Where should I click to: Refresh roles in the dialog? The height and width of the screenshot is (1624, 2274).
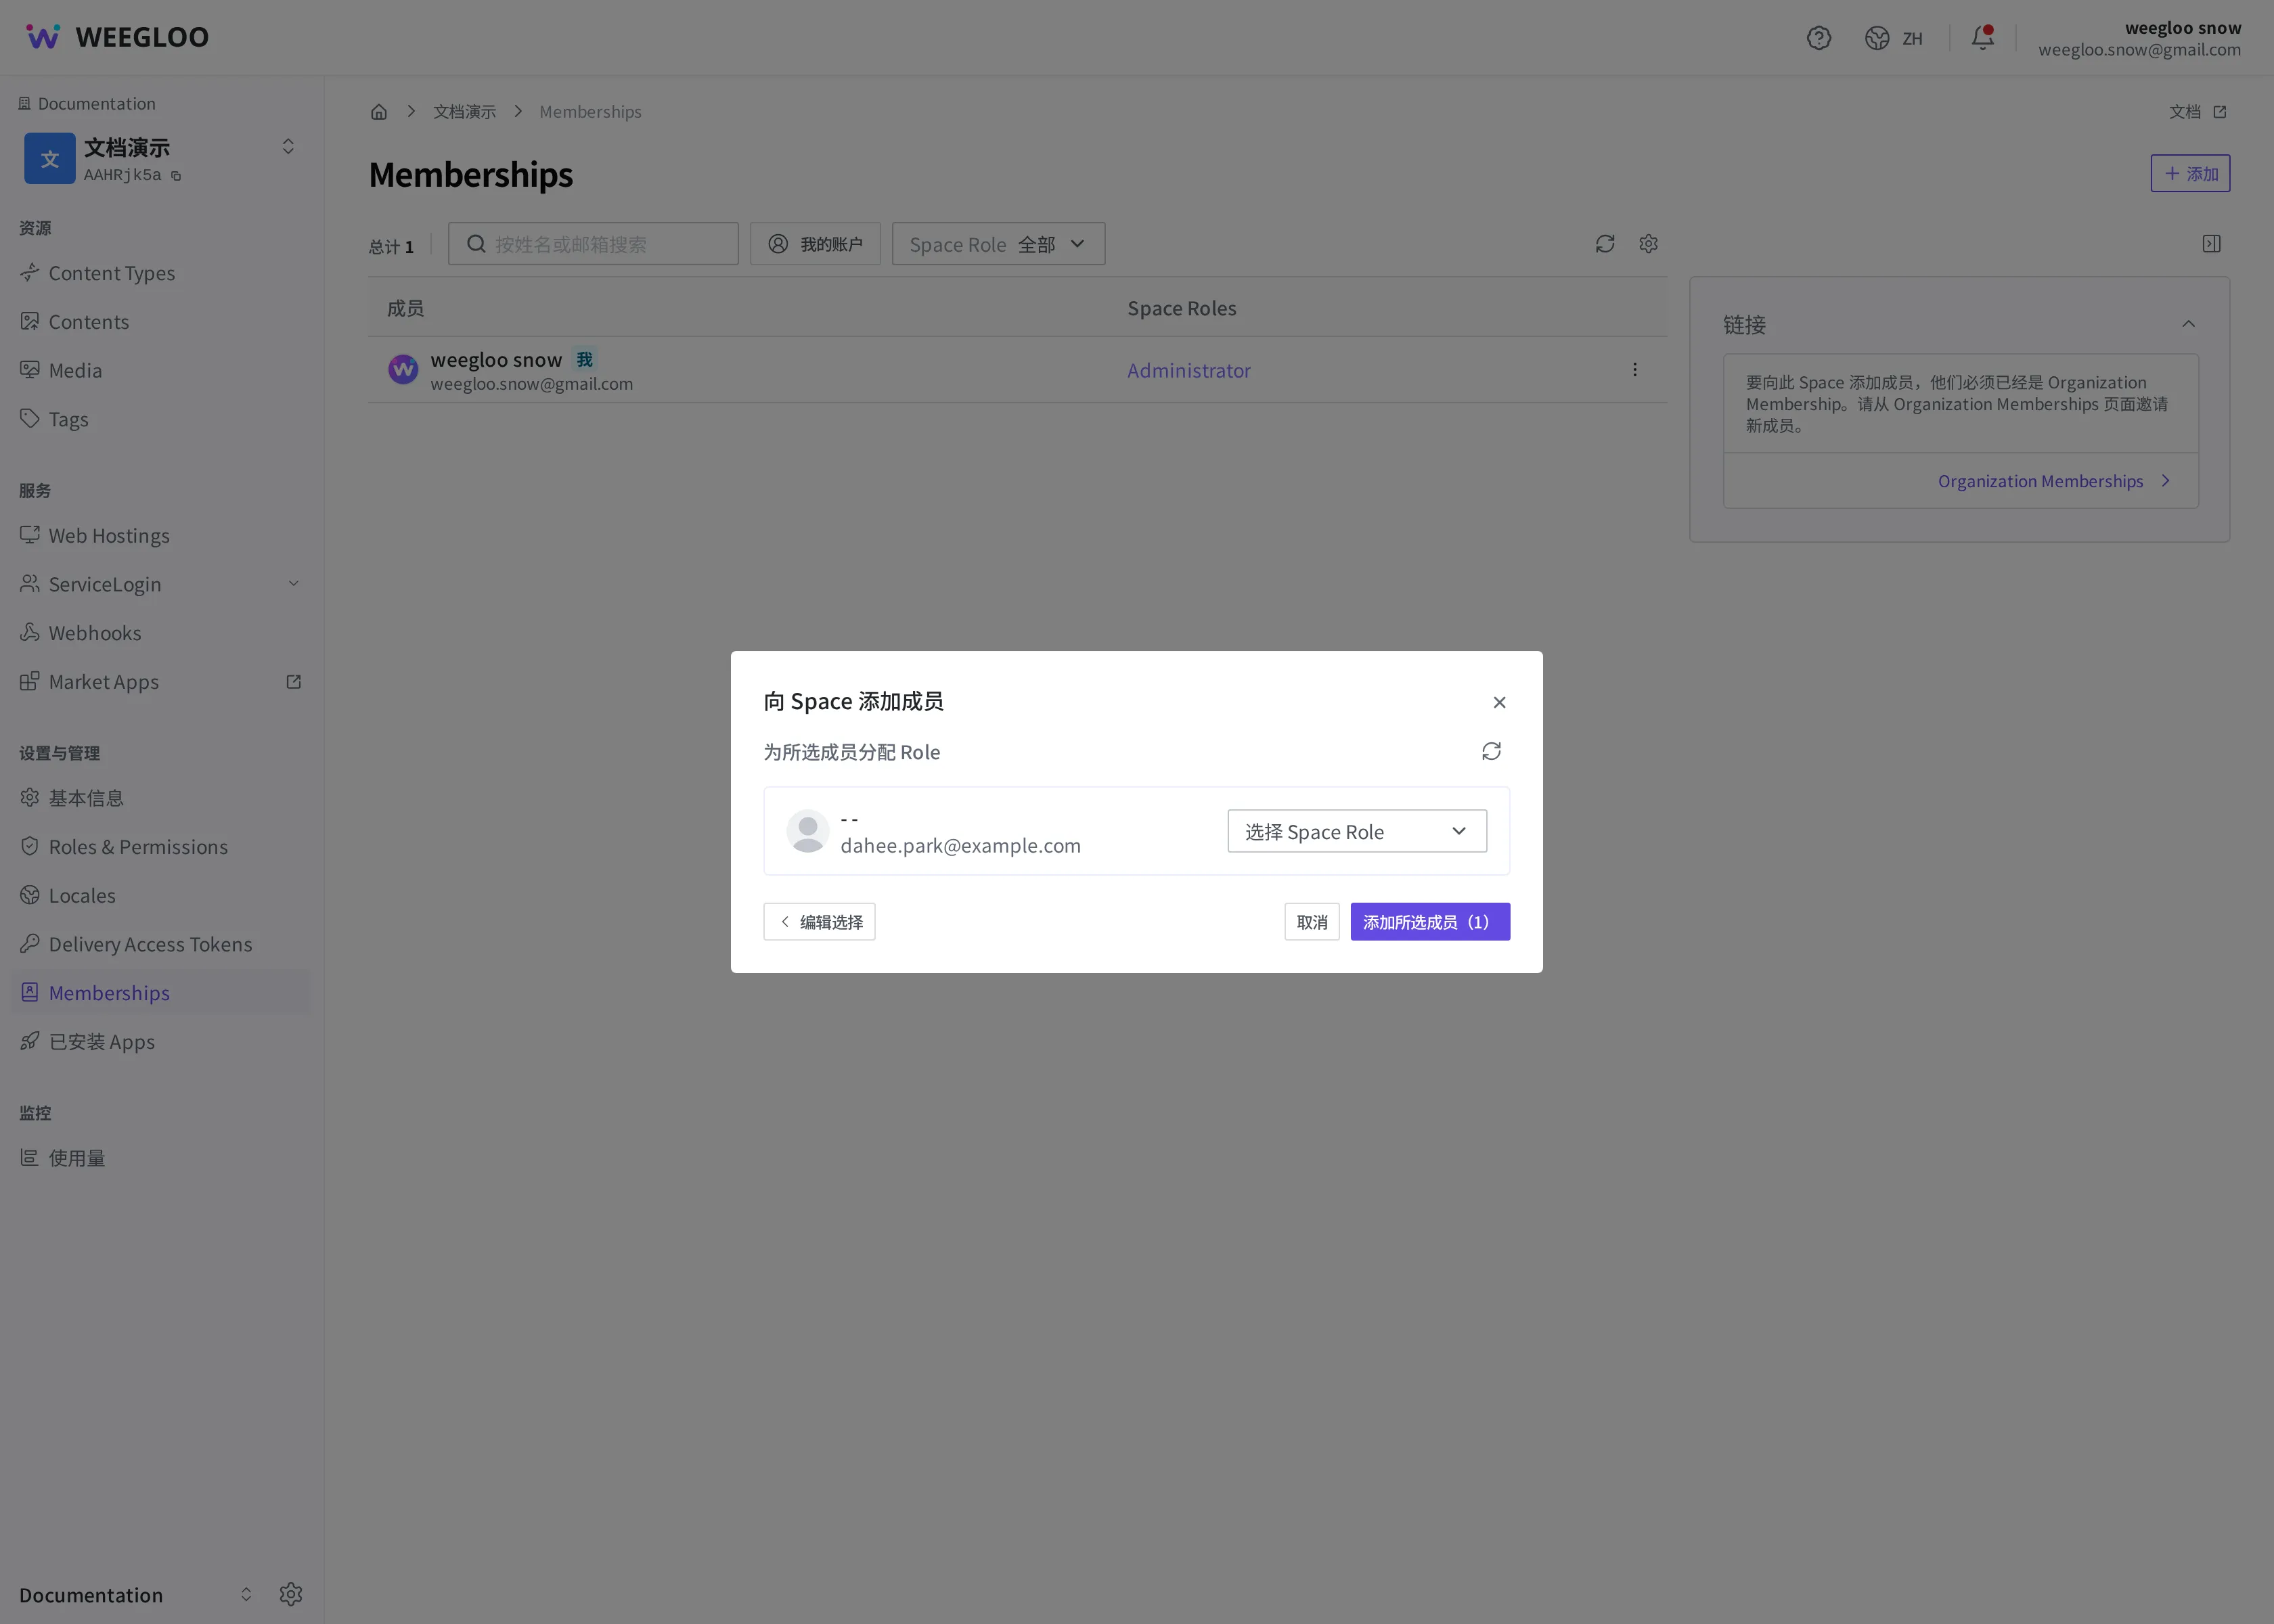1491,751
